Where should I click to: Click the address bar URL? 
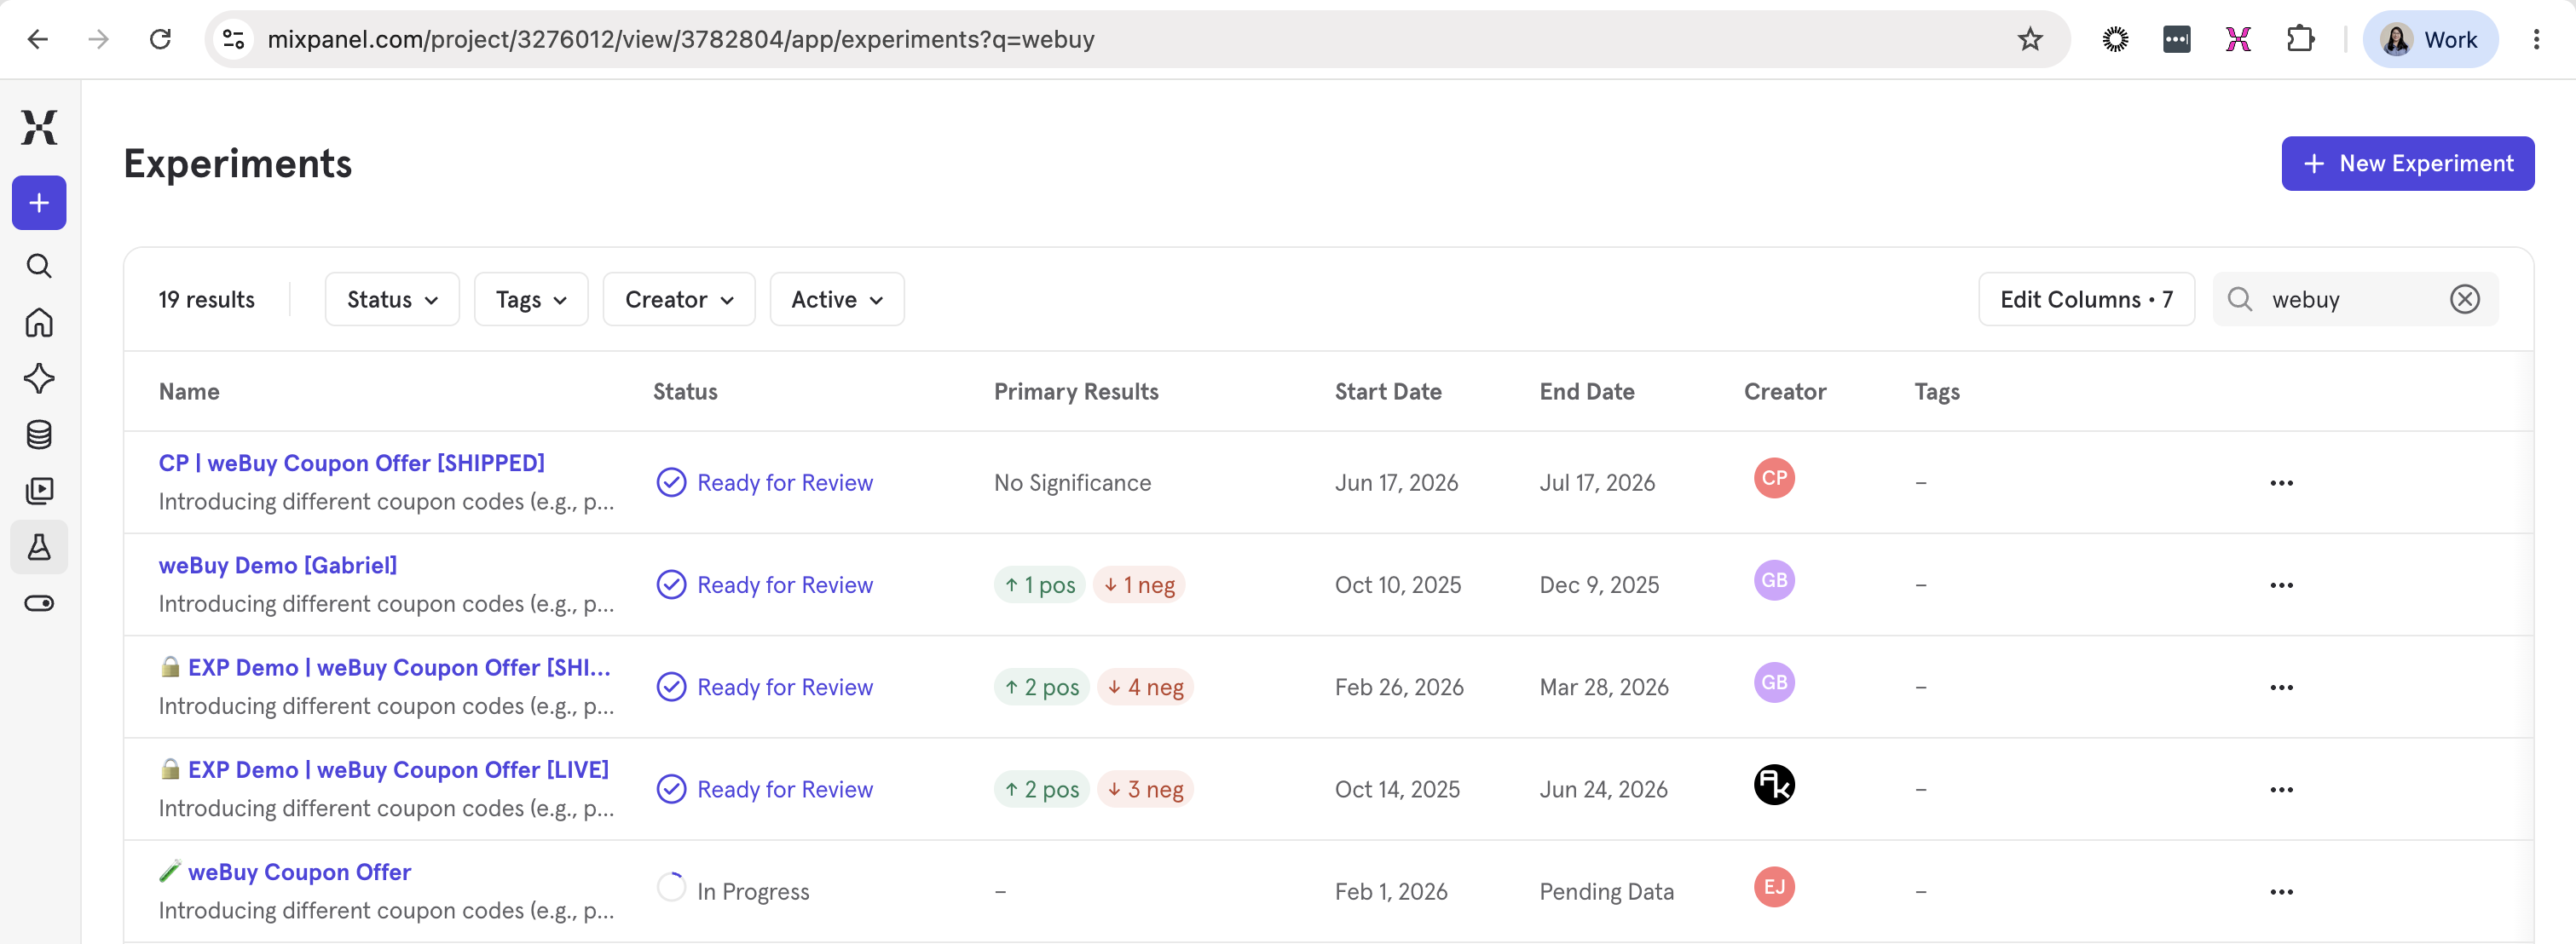pos(680,39)
